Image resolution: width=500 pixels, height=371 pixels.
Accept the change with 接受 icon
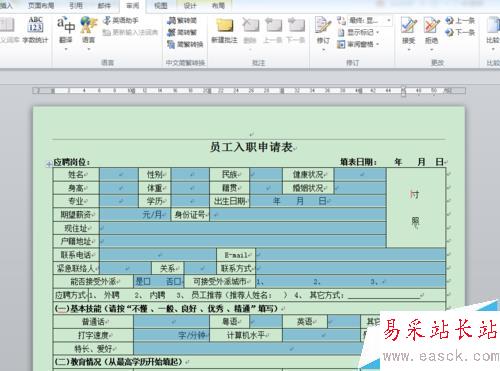tap(409, 26)
